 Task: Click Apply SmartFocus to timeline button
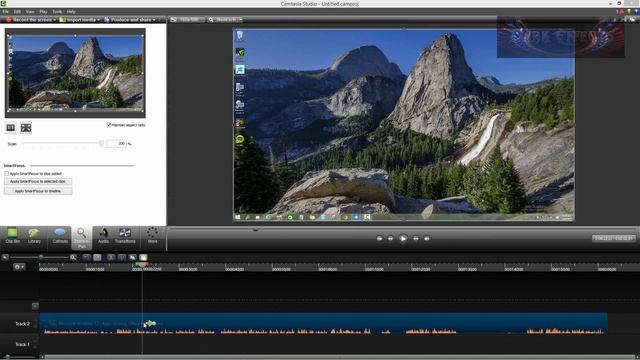[38, 191]
